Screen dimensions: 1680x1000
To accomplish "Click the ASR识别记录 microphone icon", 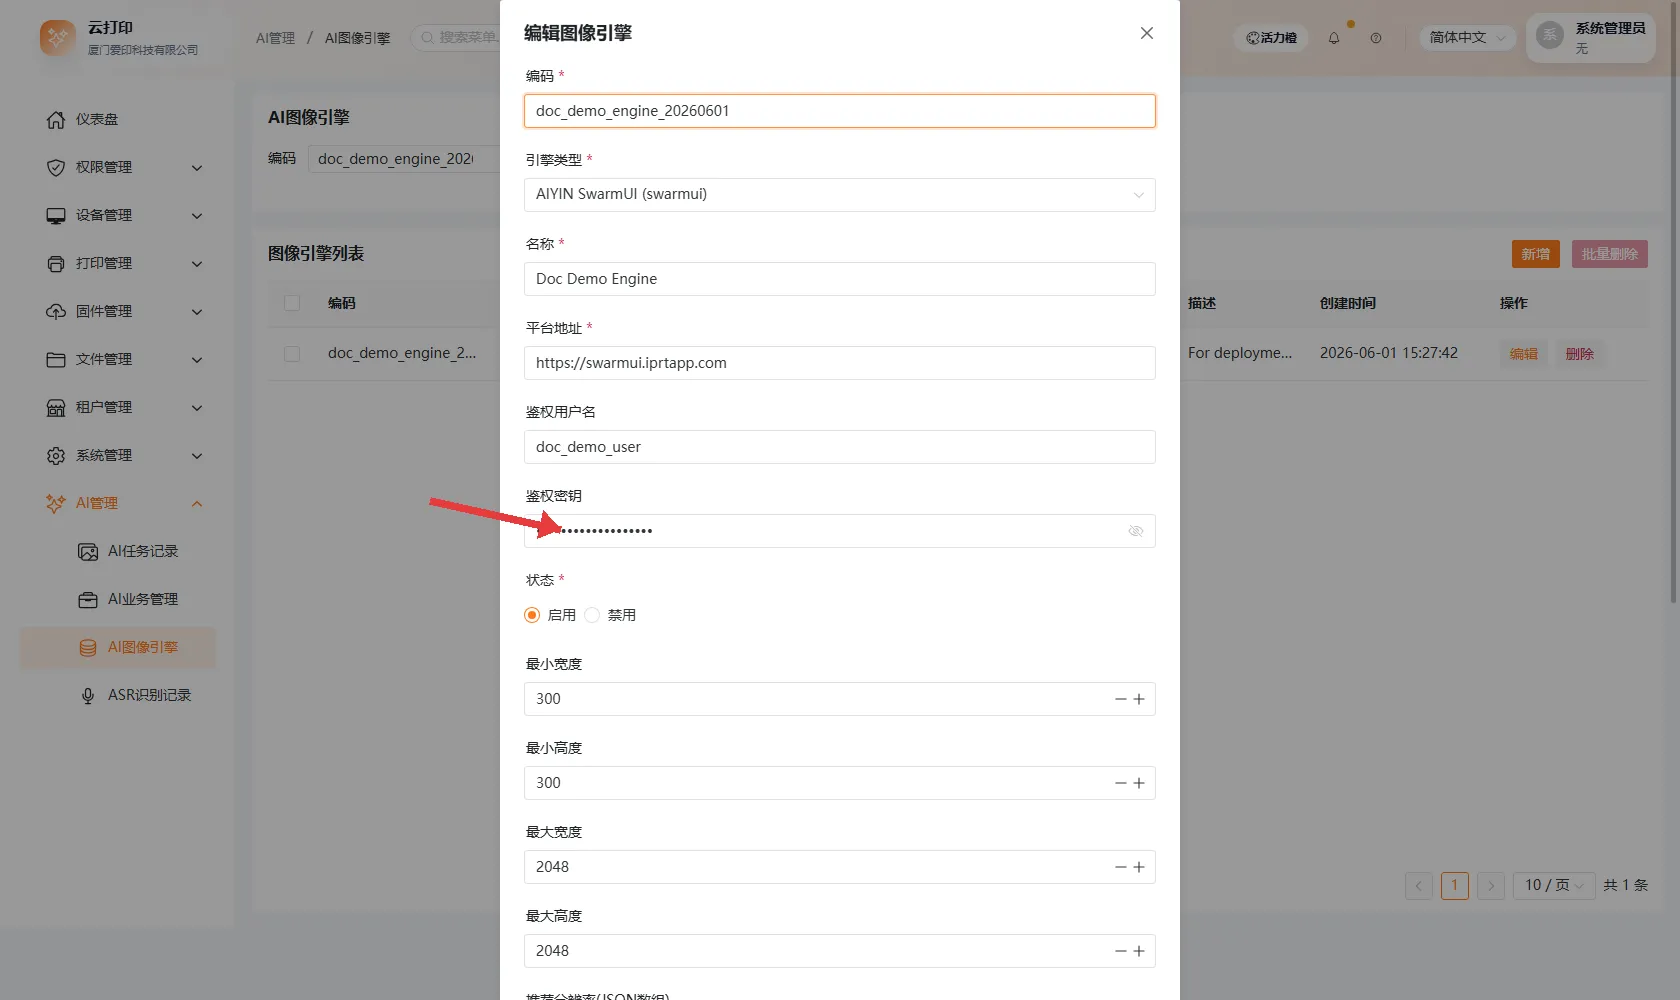I will tap(88, 696).
